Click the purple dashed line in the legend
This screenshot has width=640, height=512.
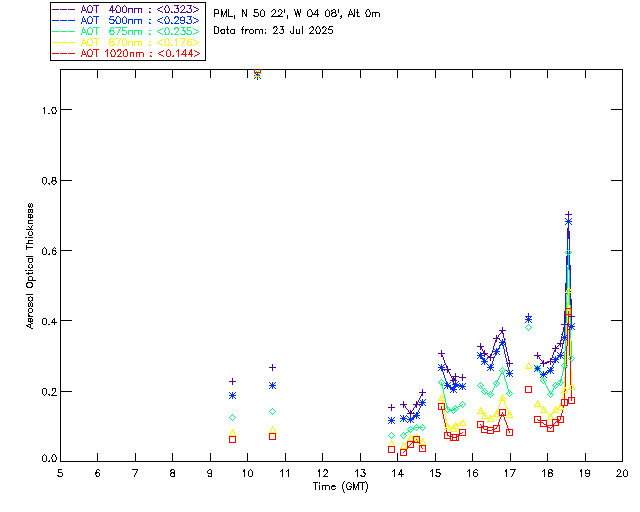tap(64, 10)
